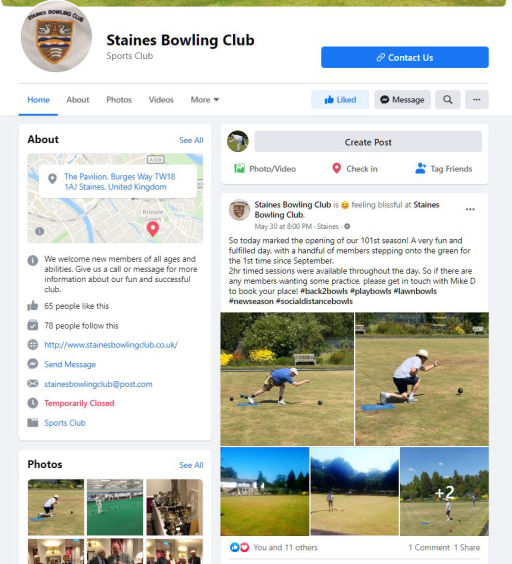Click the post privacy gear icon

pyautogui.click(x=347, y=226)
